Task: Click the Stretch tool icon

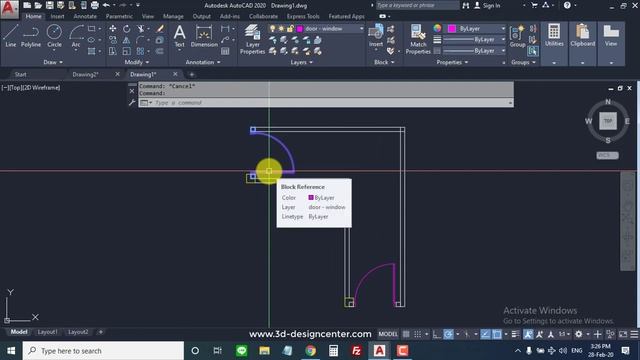Action: tap(113, 51)
